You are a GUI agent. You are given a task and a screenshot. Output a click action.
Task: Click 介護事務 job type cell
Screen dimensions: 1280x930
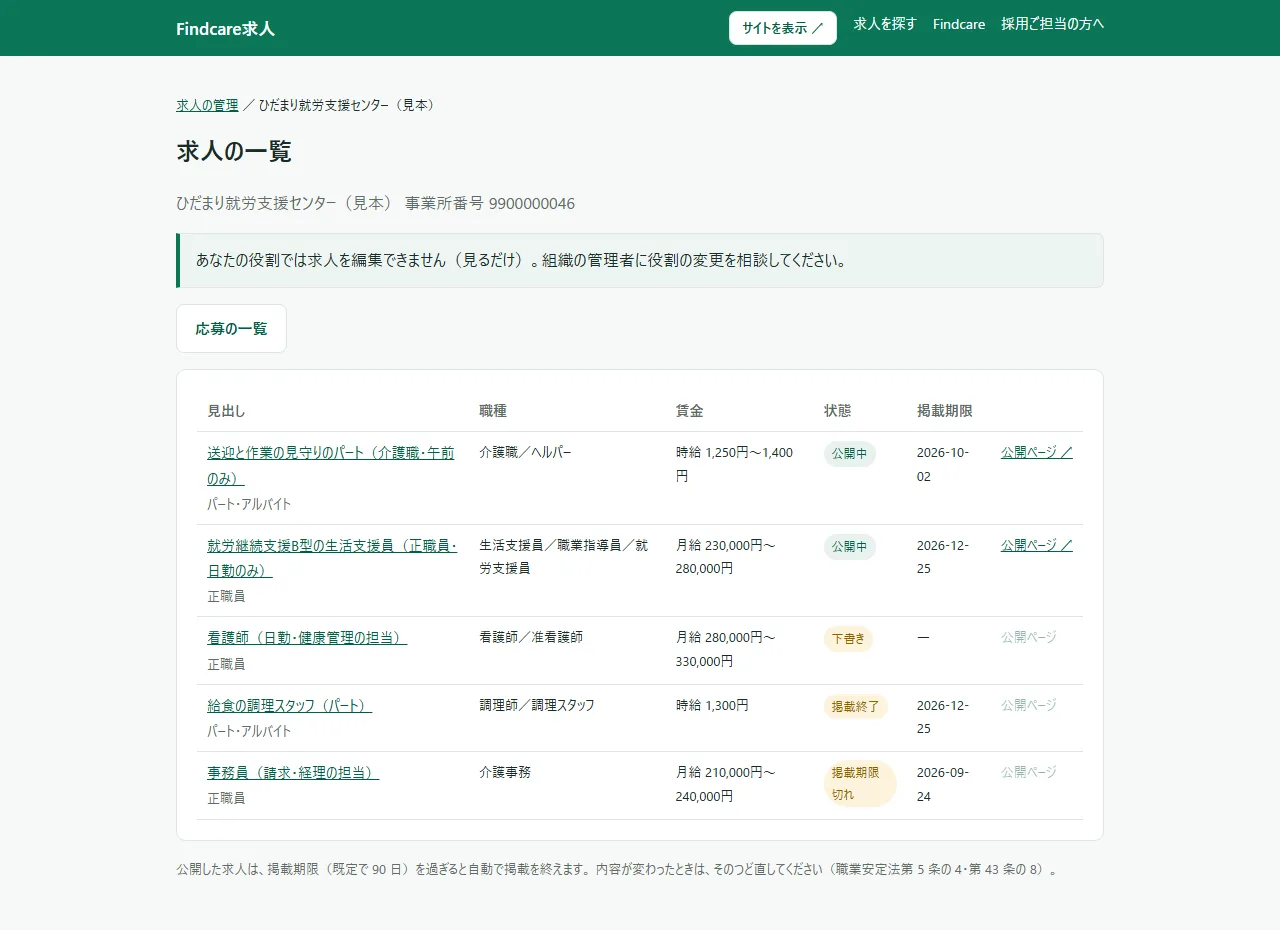tap(505, 772)
